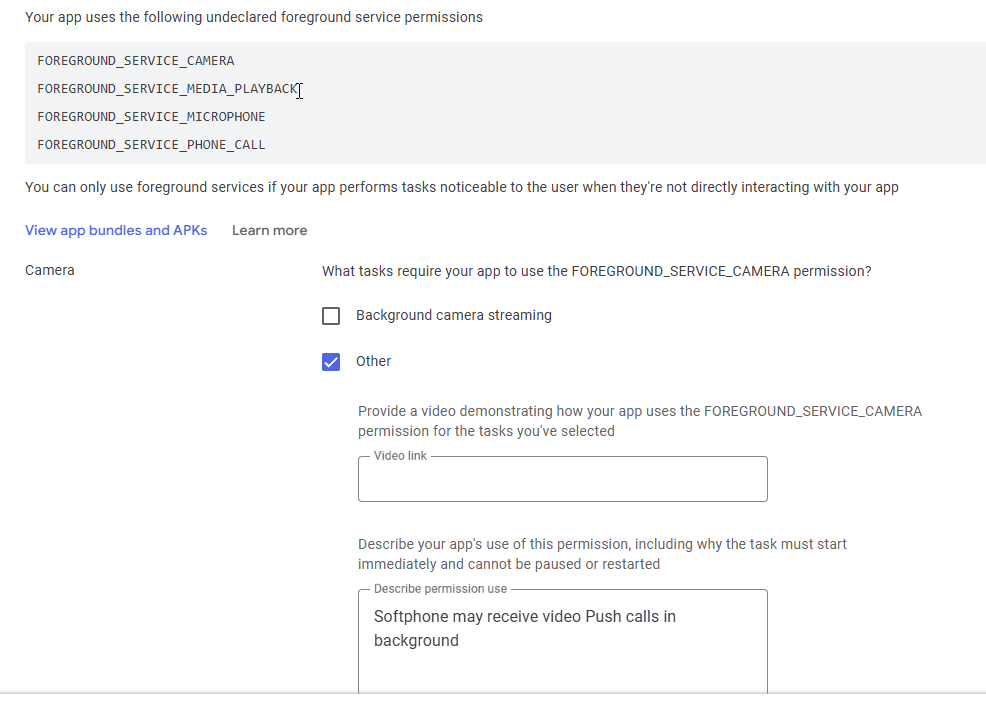Check the Background camera streaming checkbox

[x=331, y=316]
